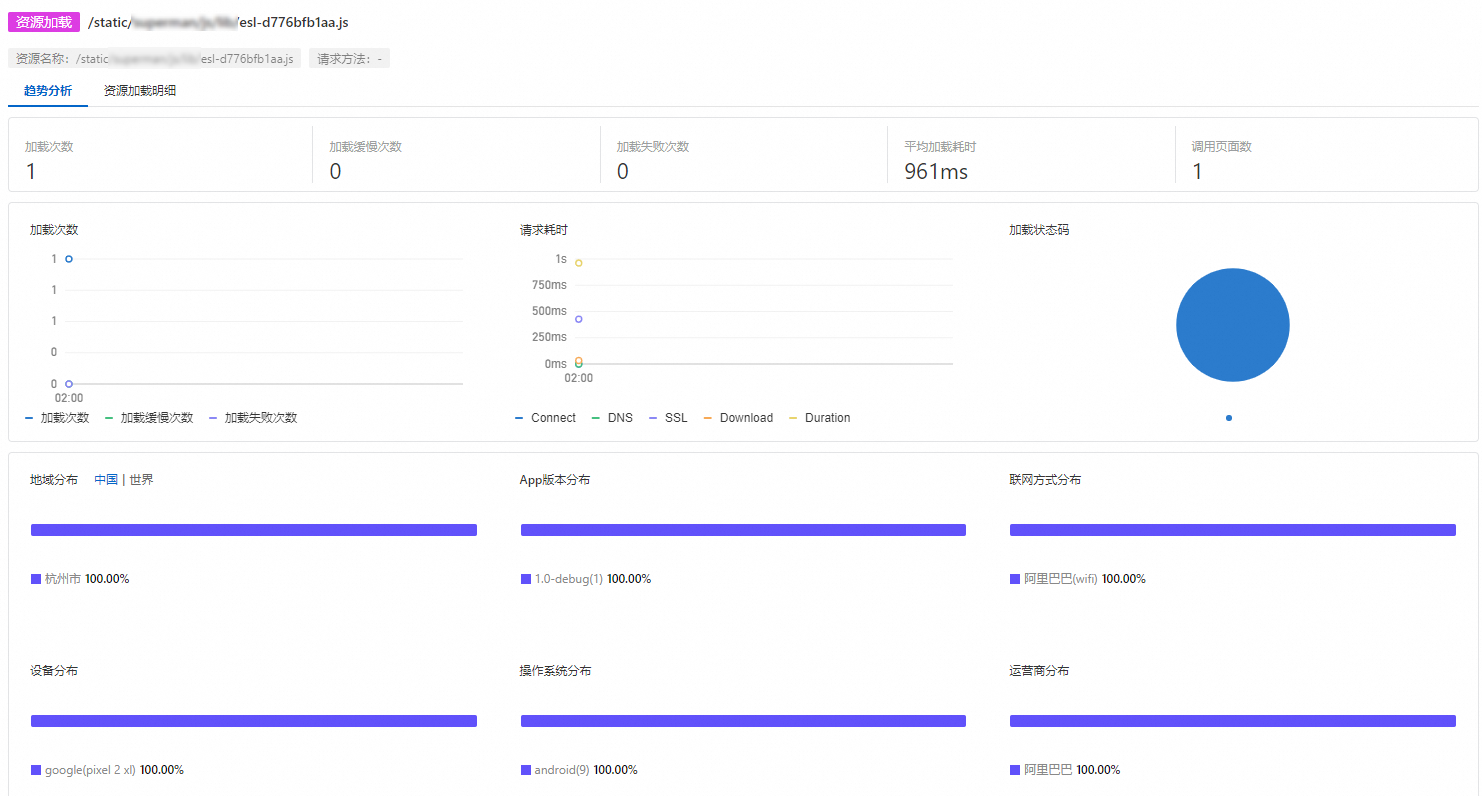Select the 阿里巴巴(wifi) network legend entry
This screenshot has height=796, width=1482.
(1078, 579)
